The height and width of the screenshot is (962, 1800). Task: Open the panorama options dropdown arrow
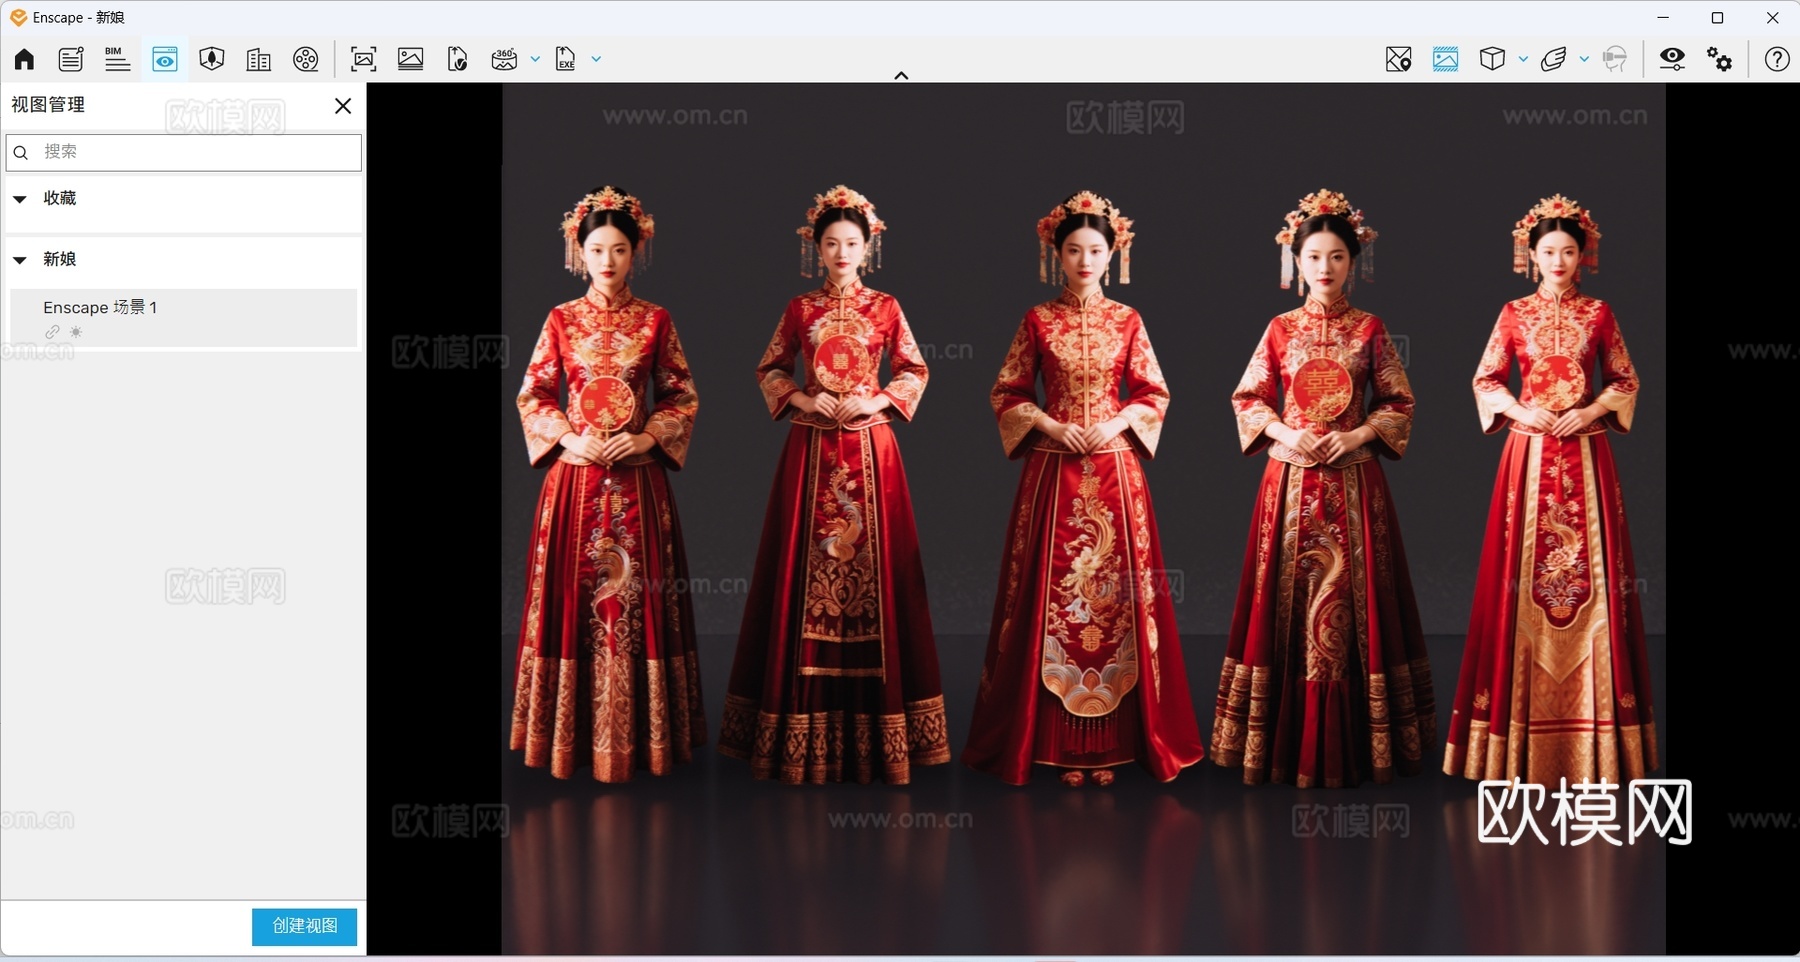(x=535, y=59)
